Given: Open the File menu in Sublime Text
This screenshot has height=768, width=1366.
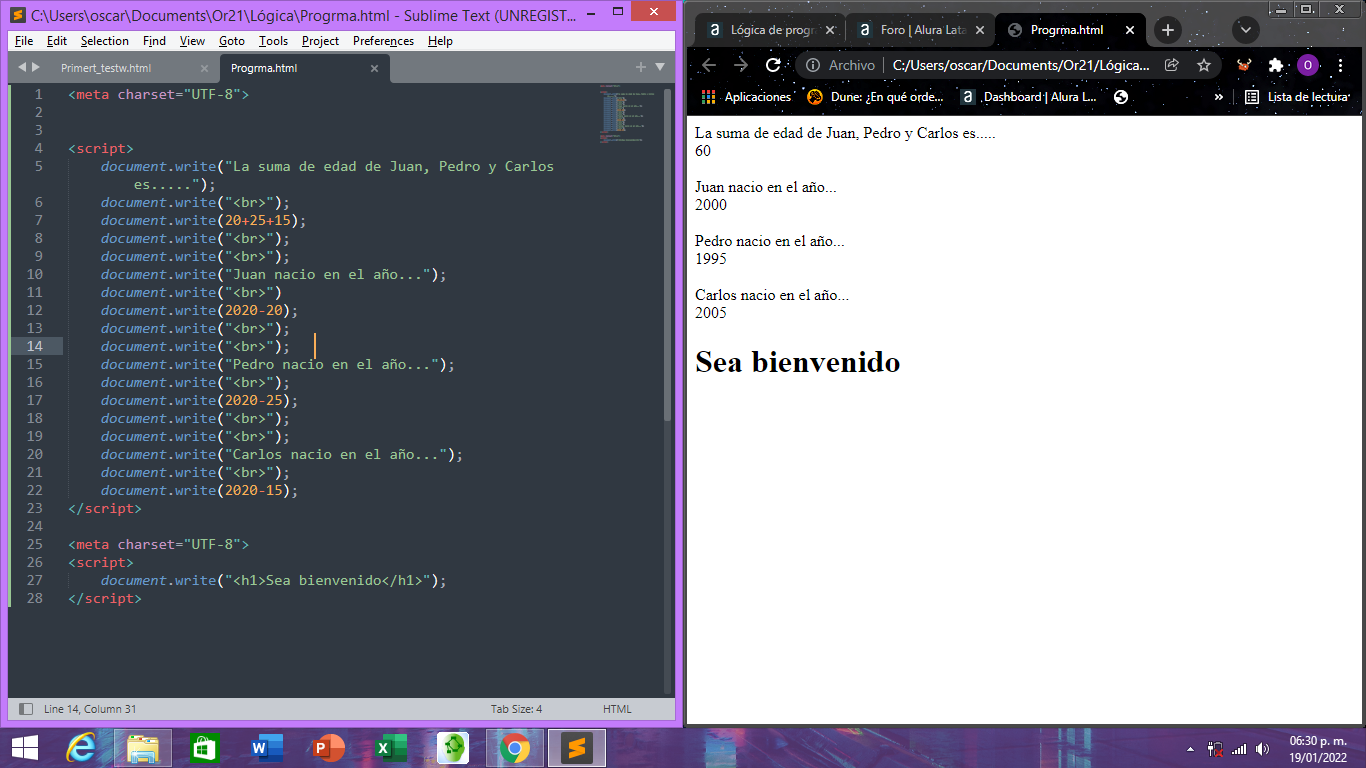Looking at the screenshot, I should [x=24, y=41].
